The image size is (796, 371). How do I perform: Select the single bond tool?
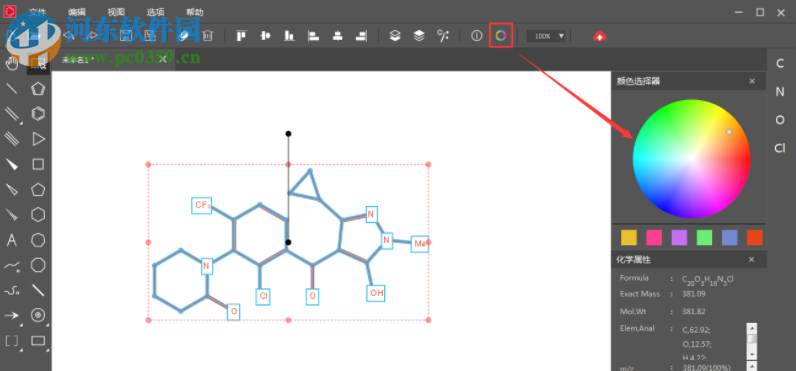coord(12,88)
